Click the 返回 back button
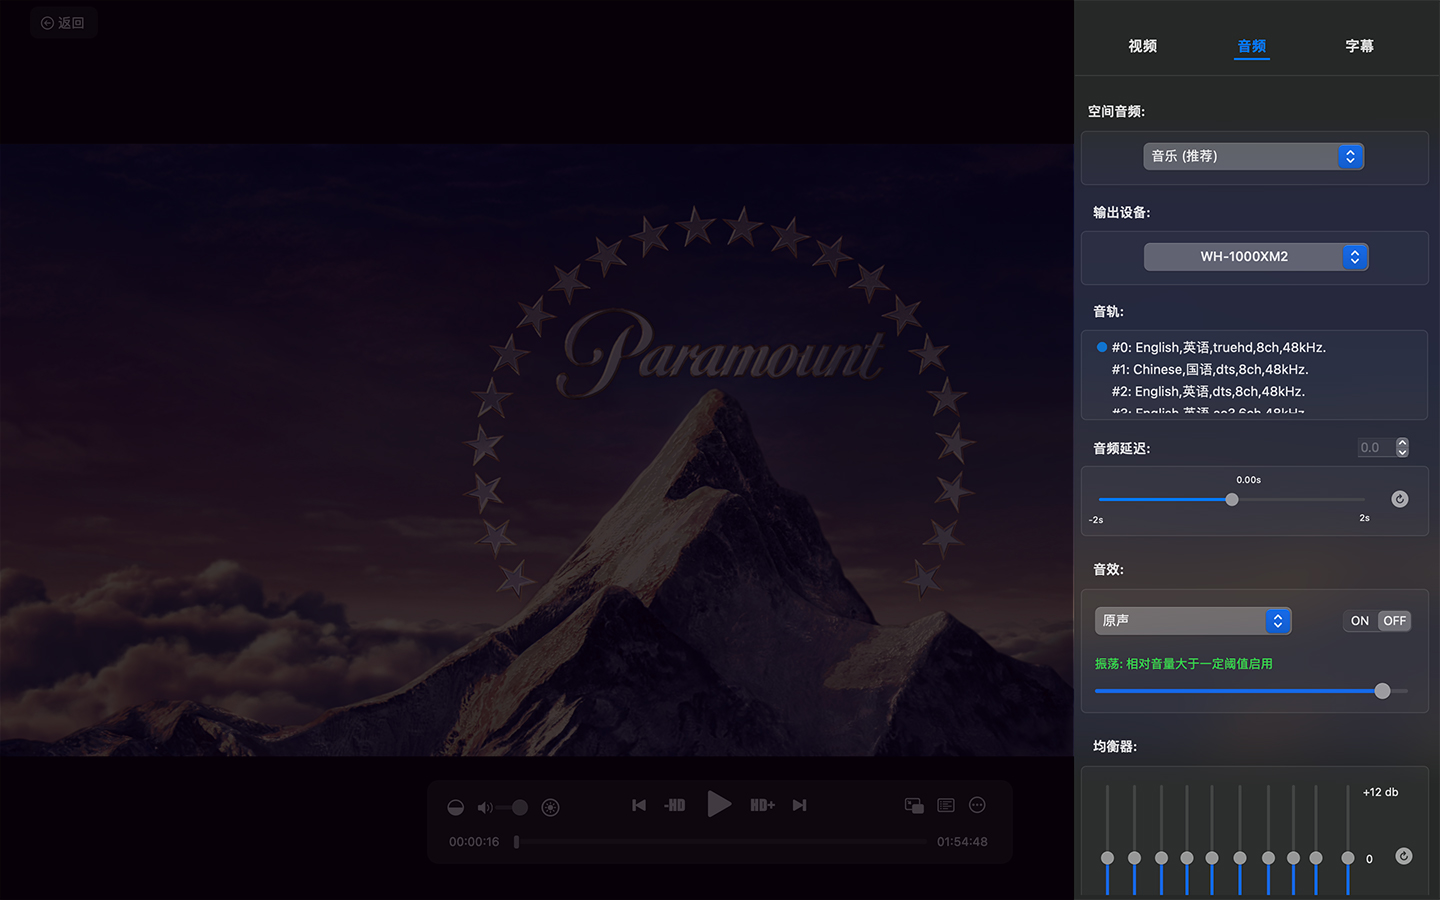Screen dimensions: 1440x900 point(63,23)
